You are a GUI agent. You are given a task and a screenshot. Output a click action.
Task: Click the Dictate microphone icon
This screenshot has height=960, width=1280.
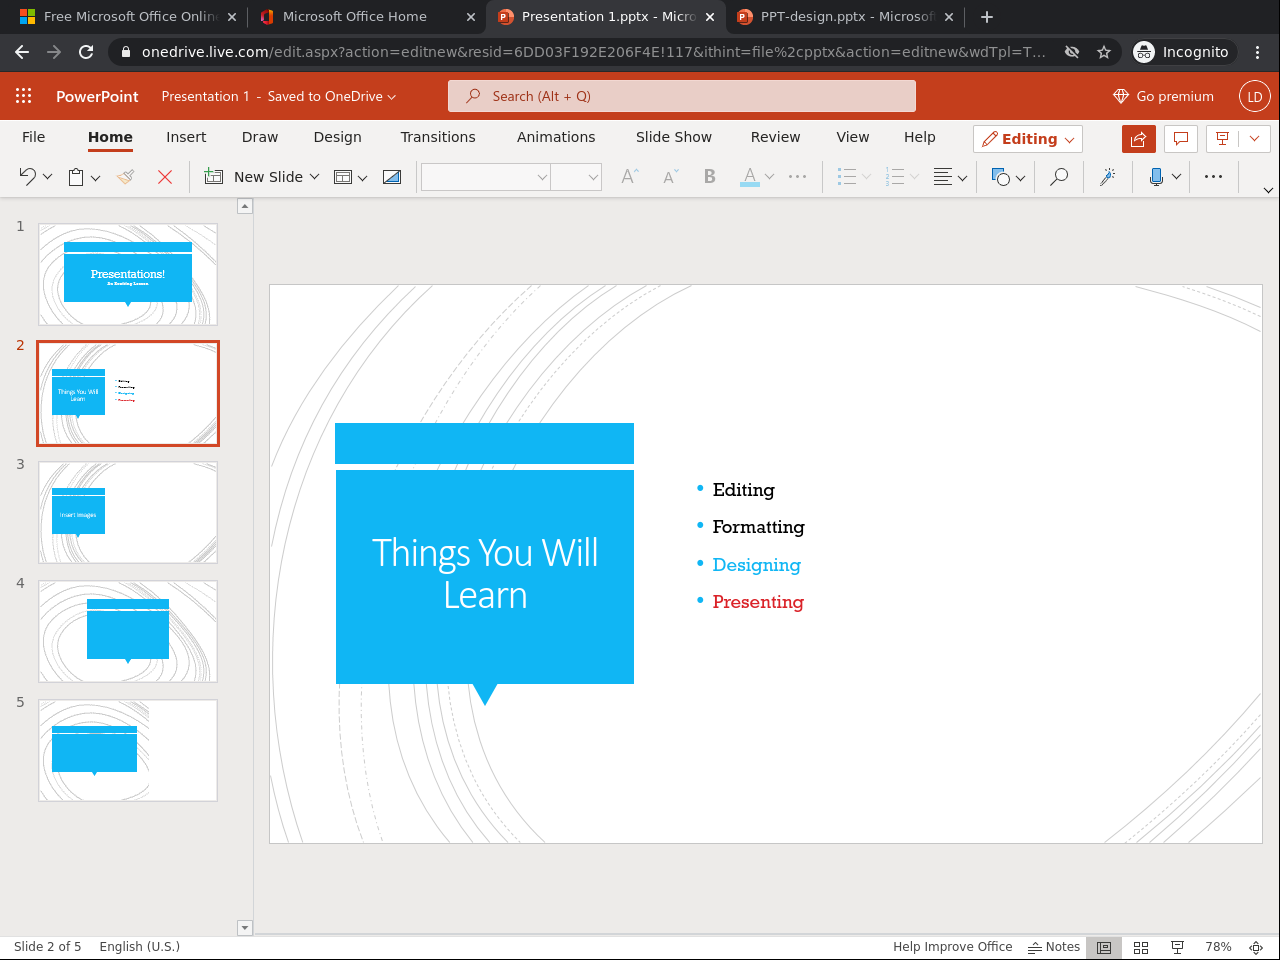[x=1156, y=177]
